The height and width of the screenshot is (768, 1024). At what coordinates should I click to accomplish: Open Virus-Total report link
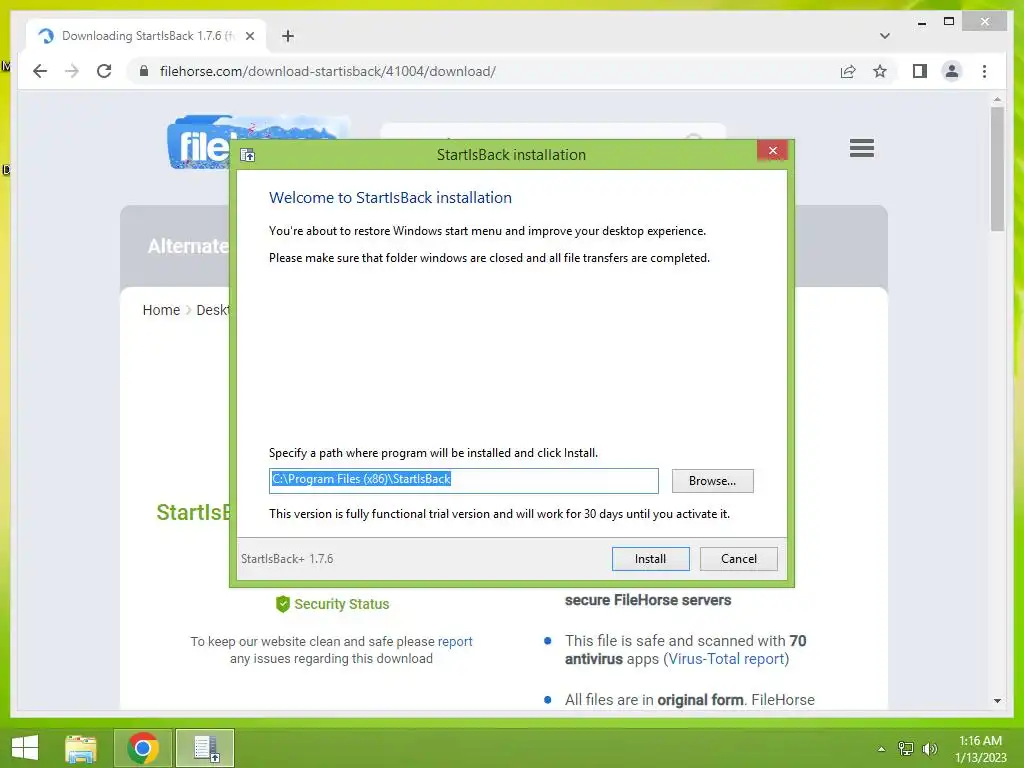[x=726, y=659]
